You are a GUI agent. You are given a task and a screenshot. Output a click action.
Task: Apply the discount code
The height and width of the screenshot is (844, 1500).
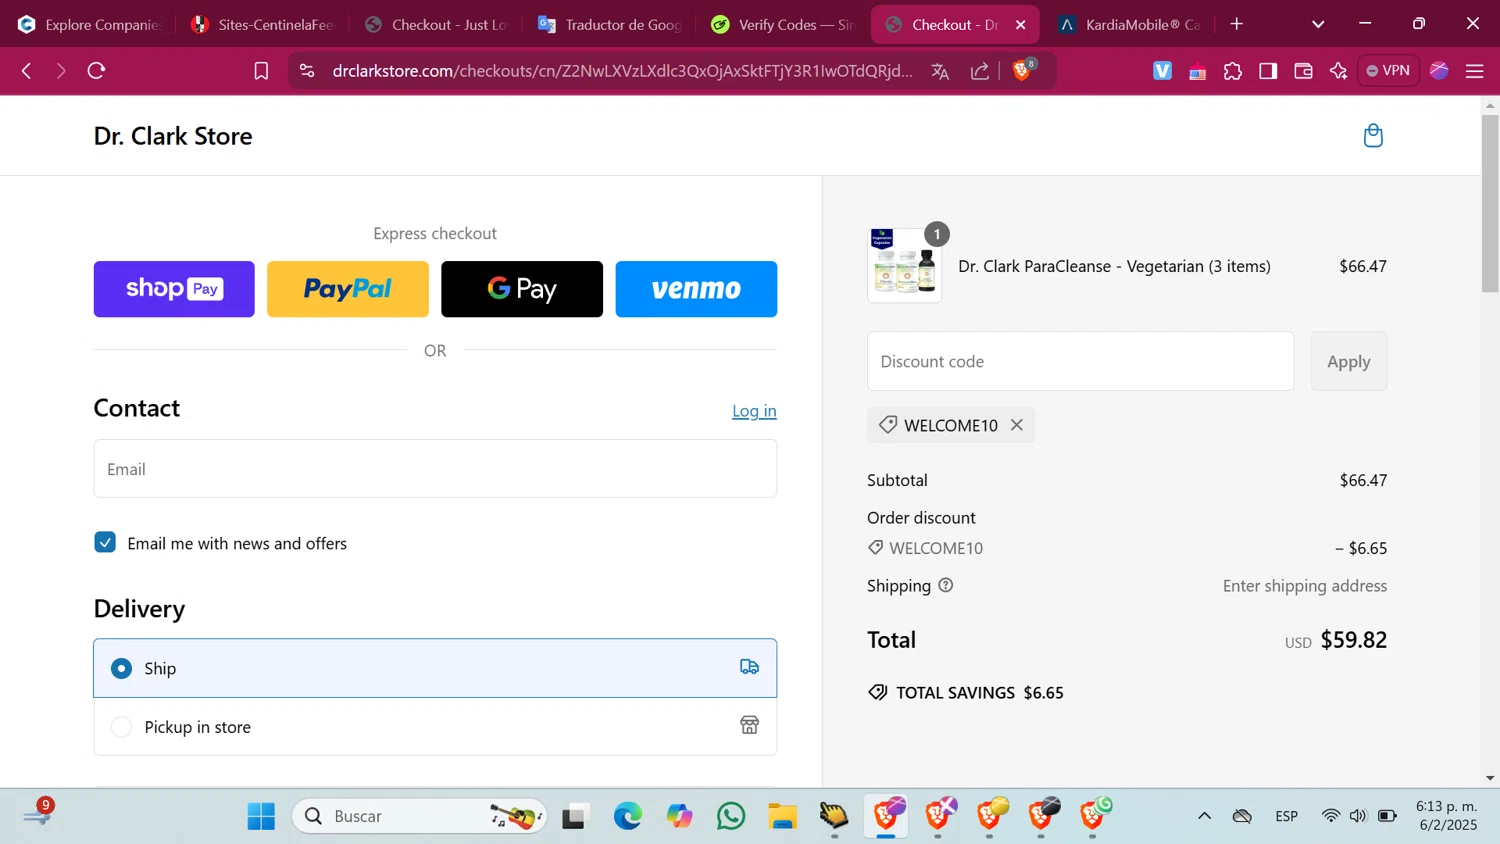pos(1349,361)
